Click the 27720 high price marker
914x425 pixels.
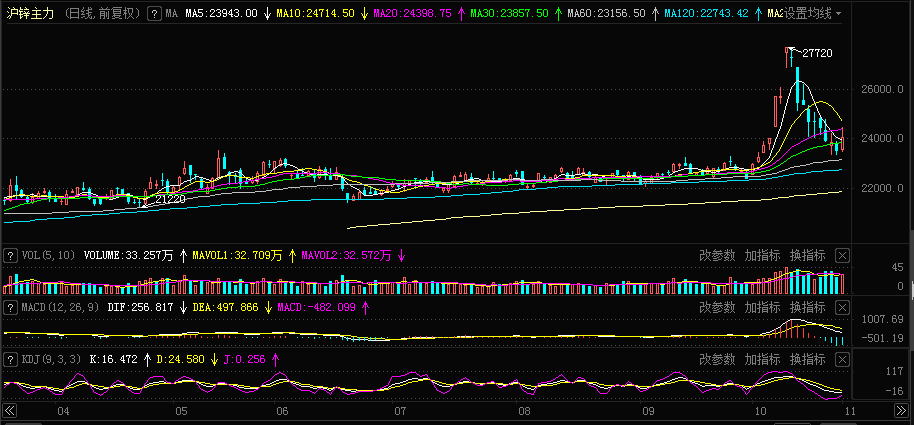[x=817, y=53]
